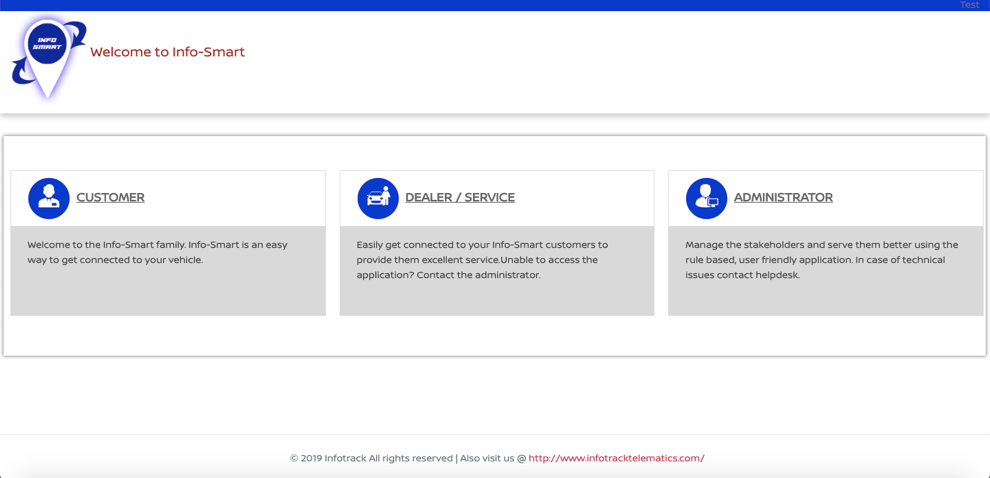The width and height of the screenshot is (990, 478).
Task: Click the 2019 Infotrack copyright text
Action: click(x=370, y=458)
